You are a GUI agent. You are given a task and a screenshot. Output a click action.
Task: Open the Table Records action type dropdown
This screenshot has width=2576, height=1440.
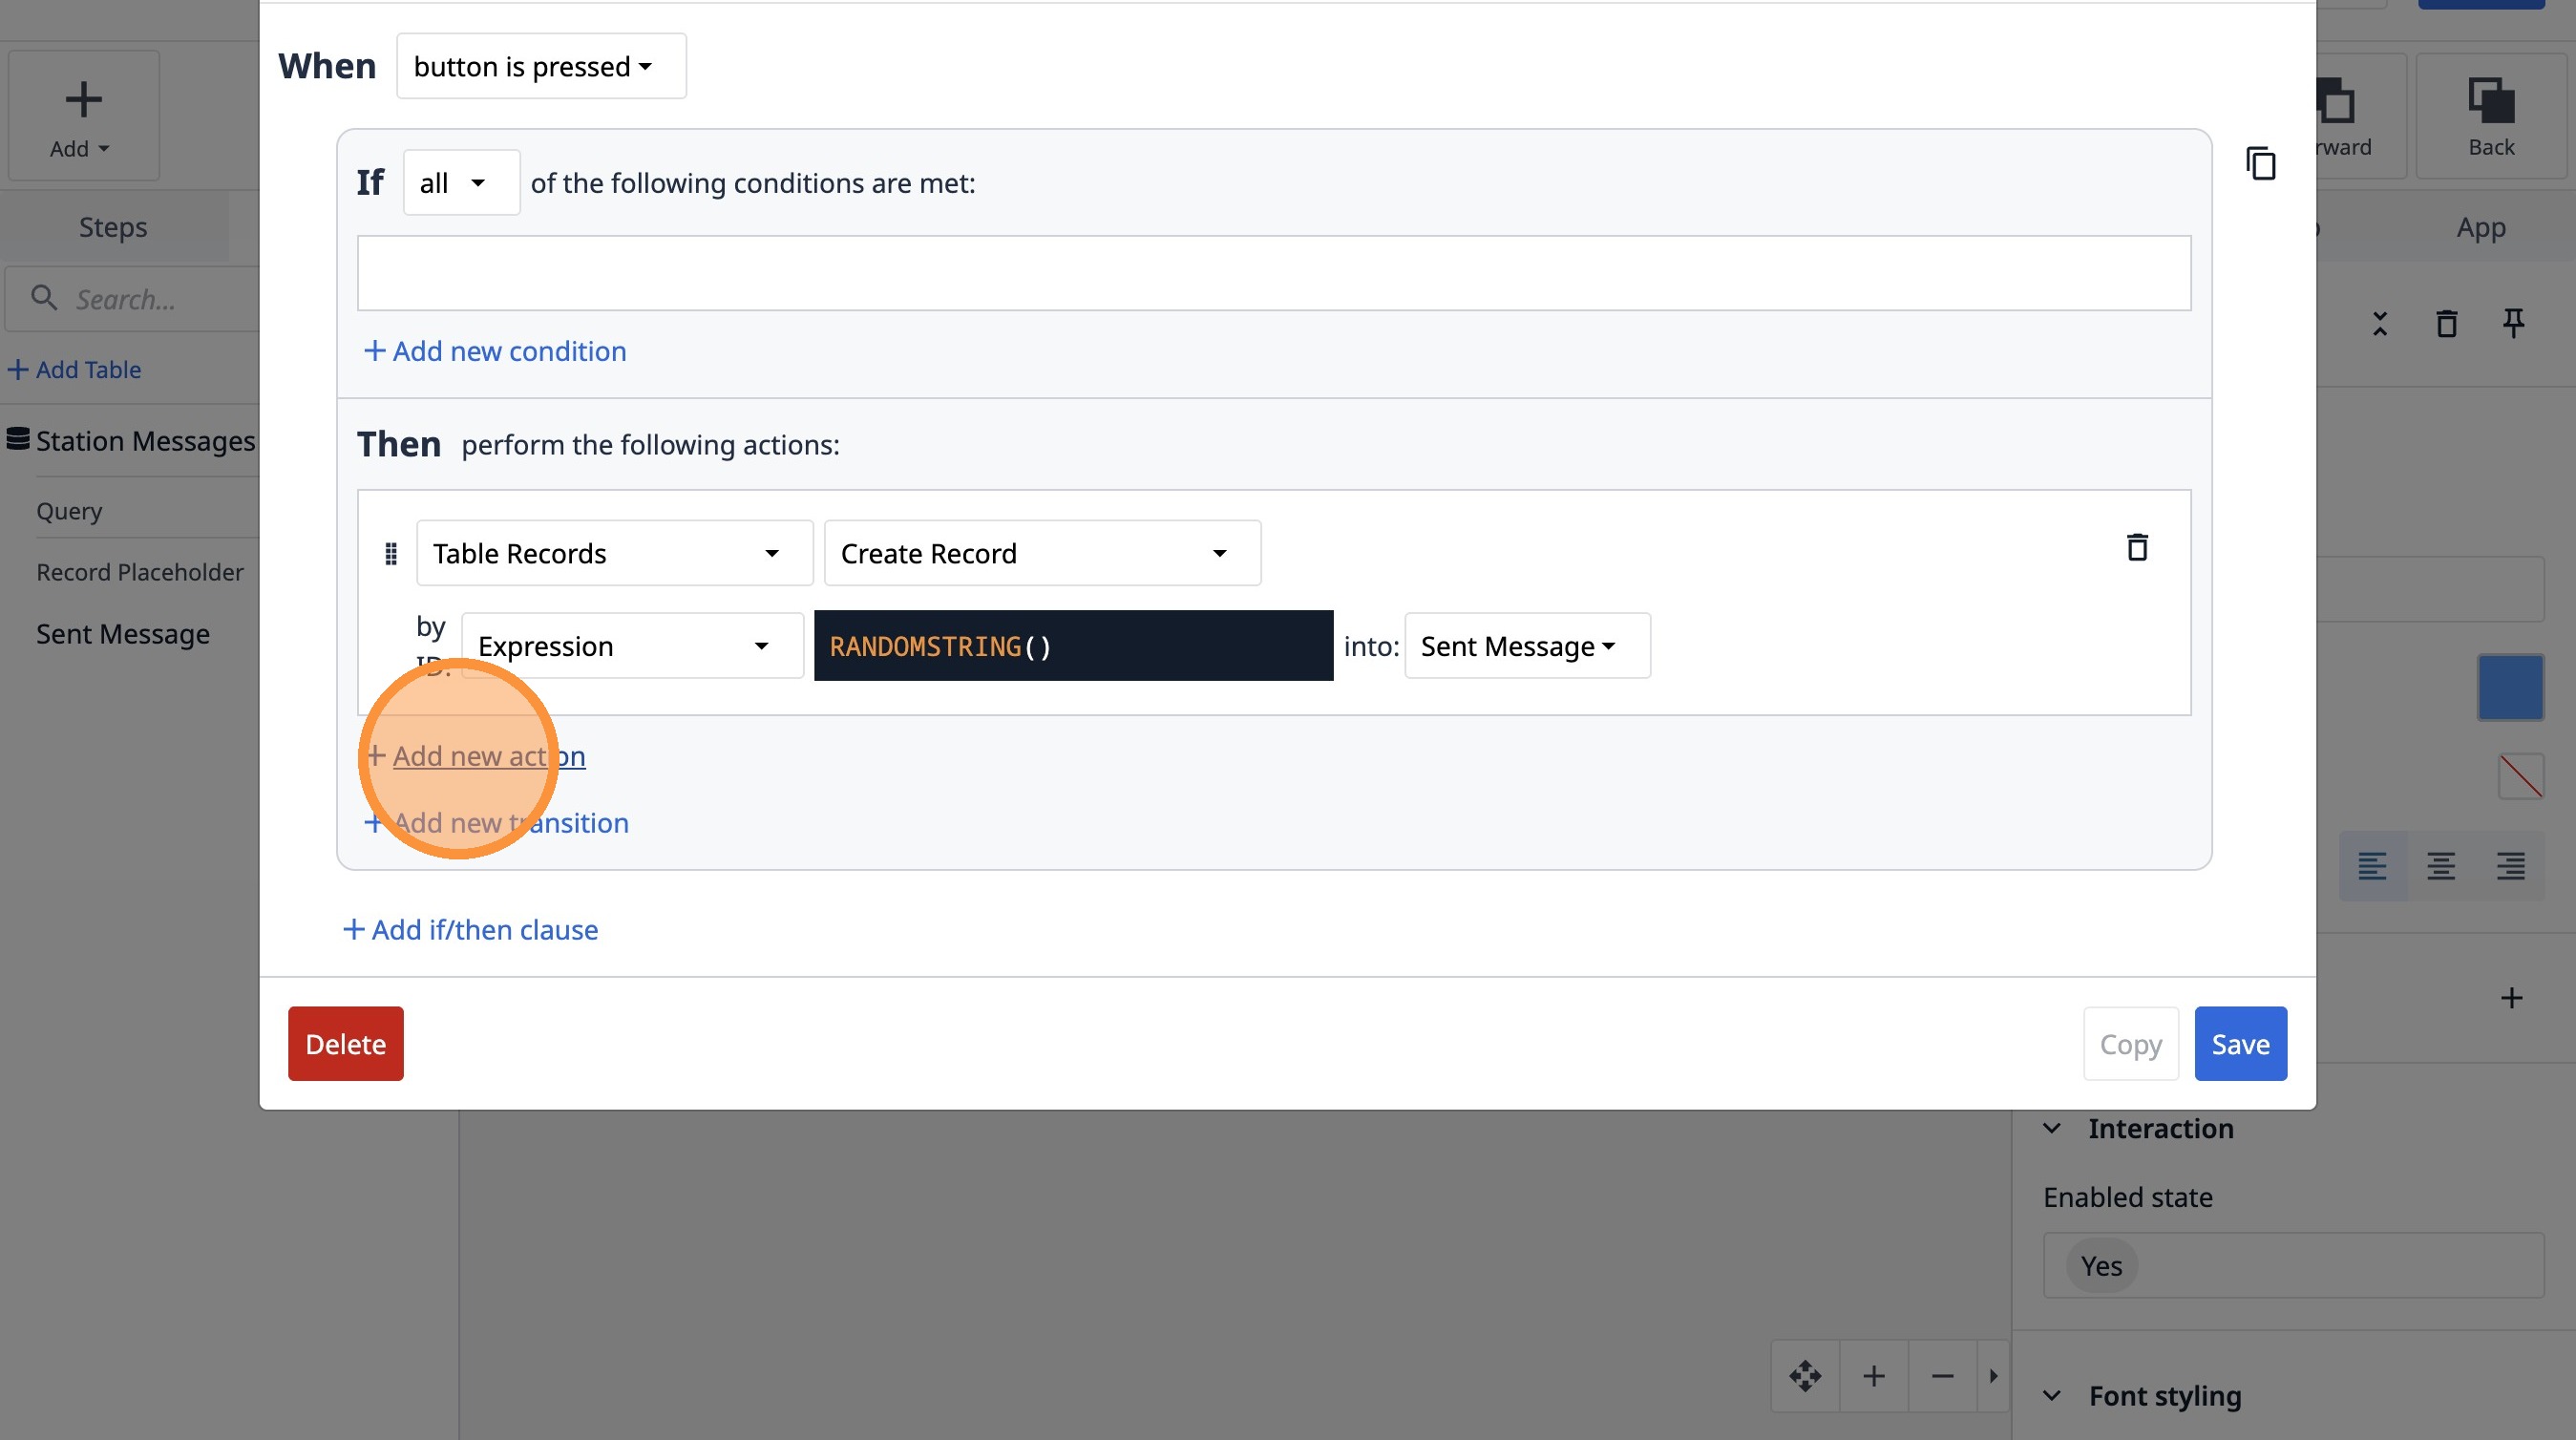pos(614,553)
